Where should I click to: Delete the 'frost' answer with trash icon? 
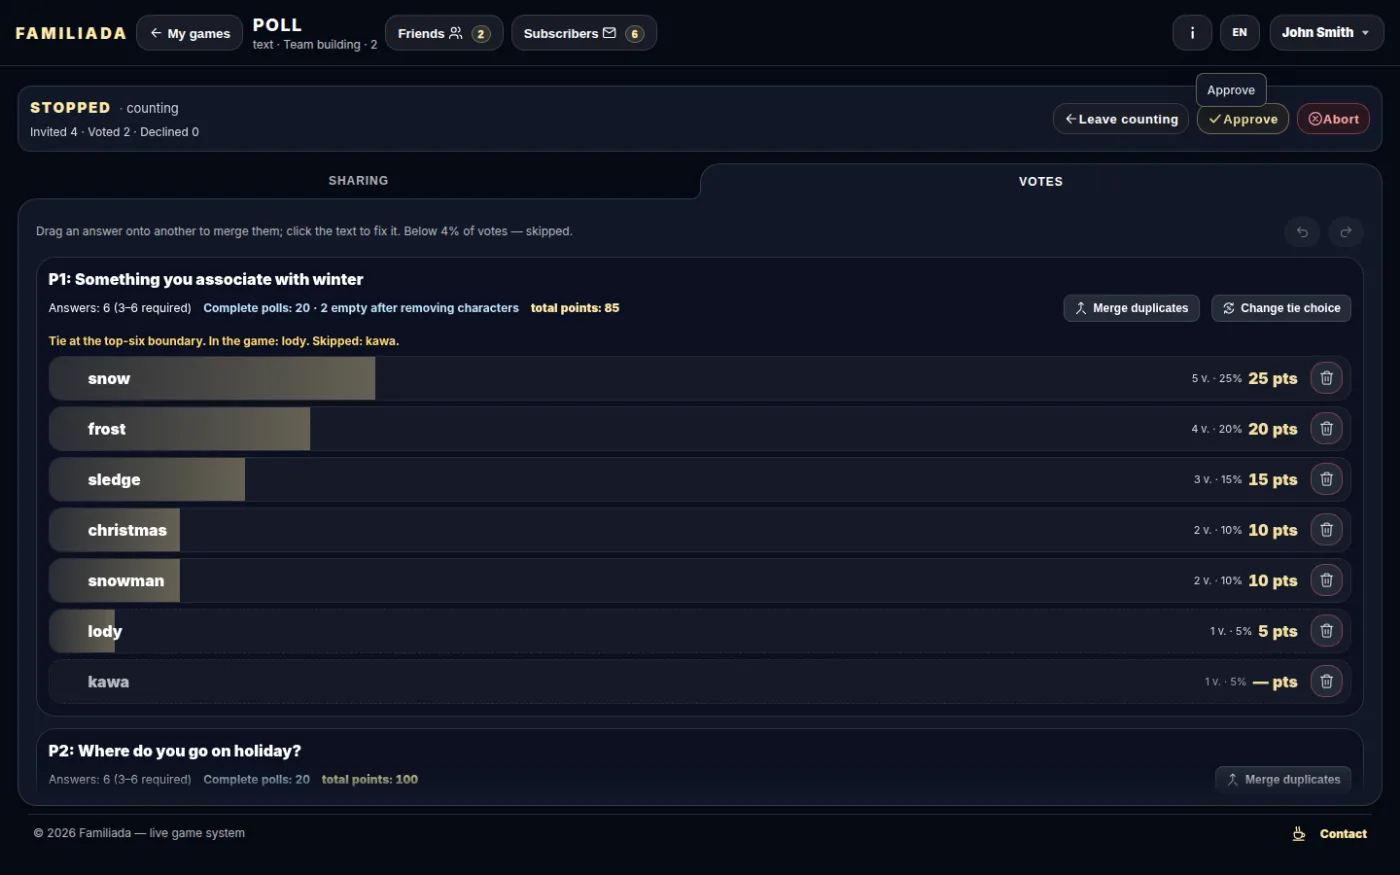pyautogui.click(x=1326, y=429)
